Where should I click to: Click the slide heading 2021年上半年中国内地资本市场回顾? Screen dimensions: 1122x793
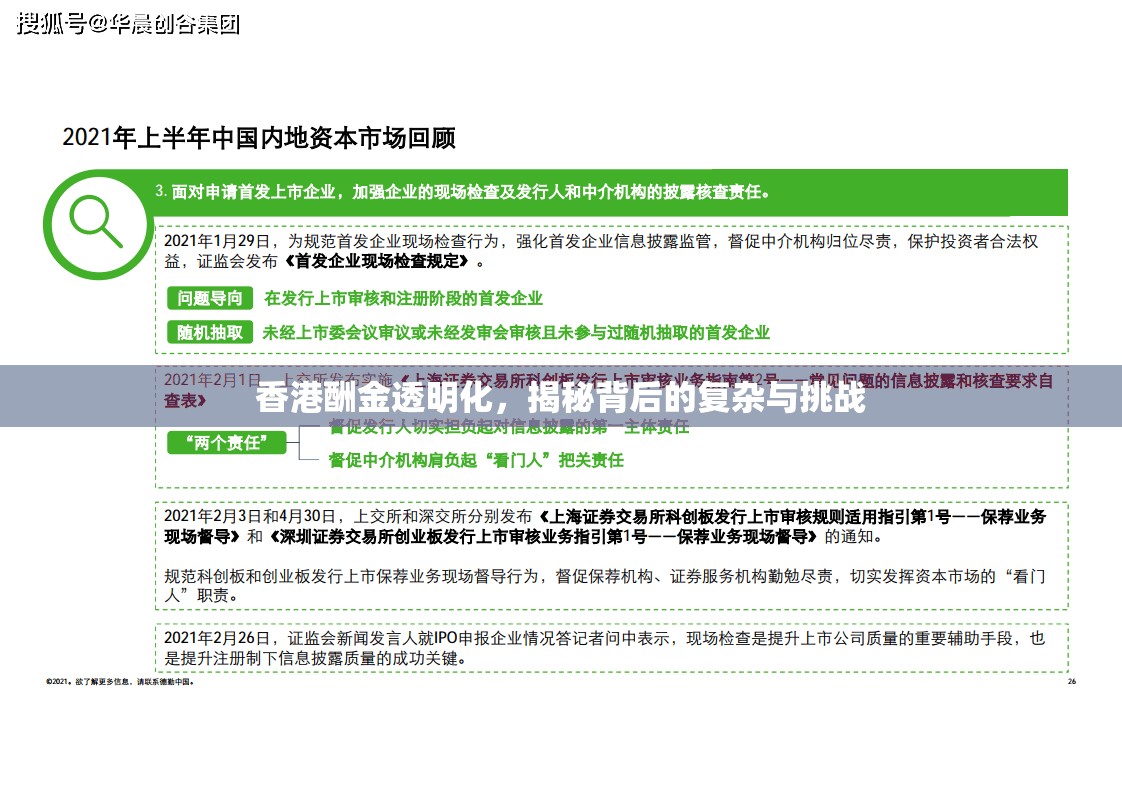[x=259, y=137]
